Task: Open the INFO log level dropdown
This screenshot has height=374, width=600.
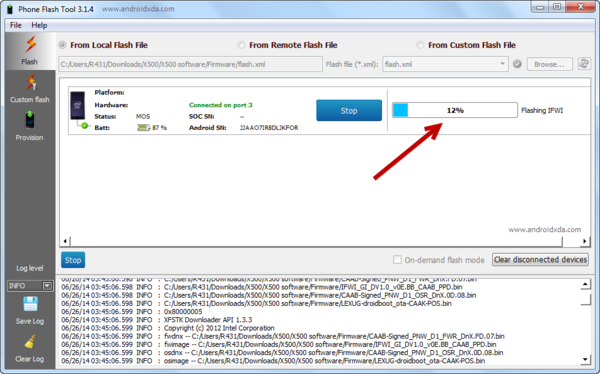Action: (47, 286)
